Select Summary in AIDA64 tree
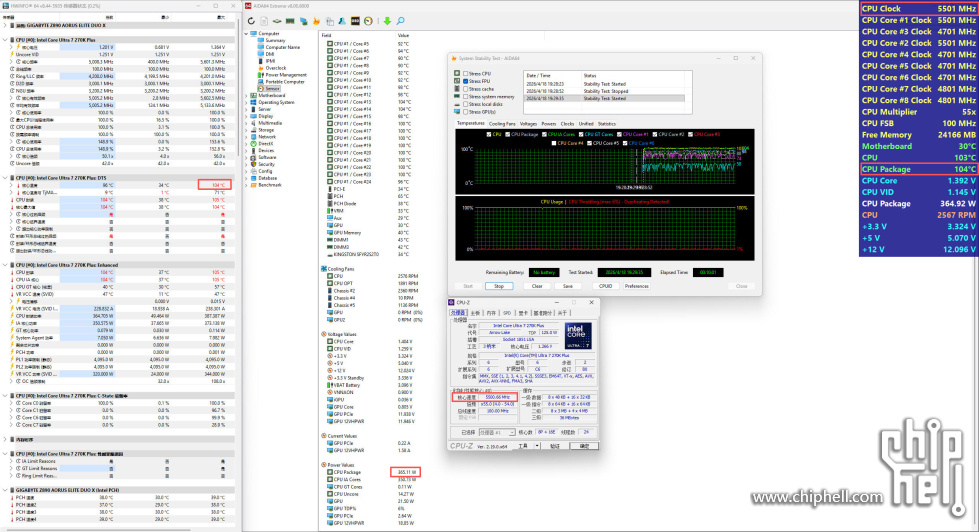This screenshot has width=979, height=532. [x=275, y=41]
